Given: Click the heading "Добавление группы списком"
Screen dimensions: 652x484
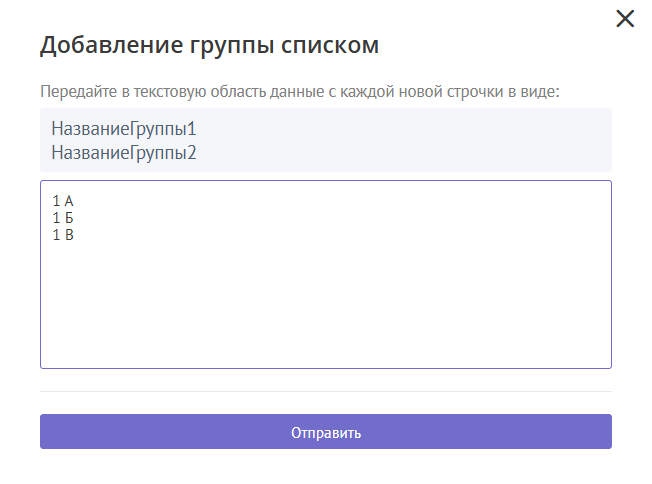Looking at the screenshot, I should (209, 45).
